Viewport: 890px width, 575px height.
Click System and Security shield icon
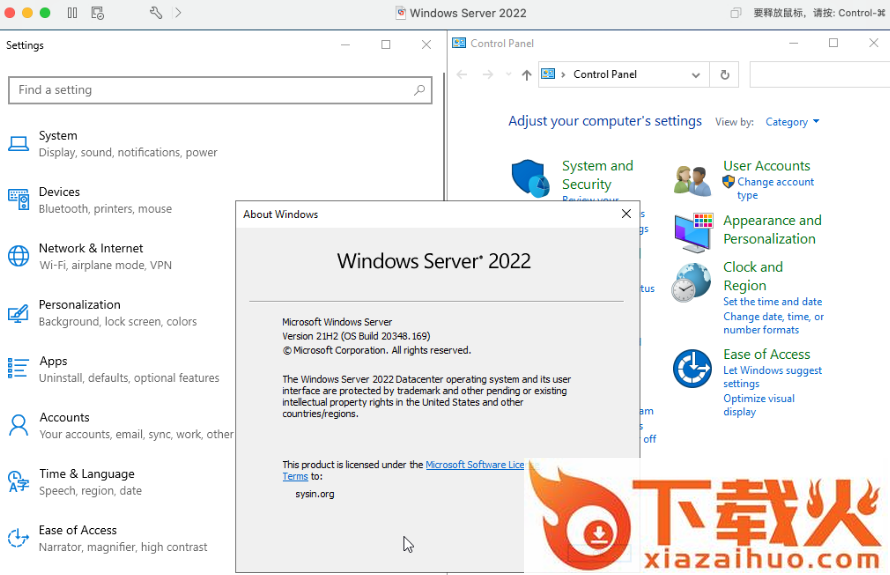coord(530,178)
